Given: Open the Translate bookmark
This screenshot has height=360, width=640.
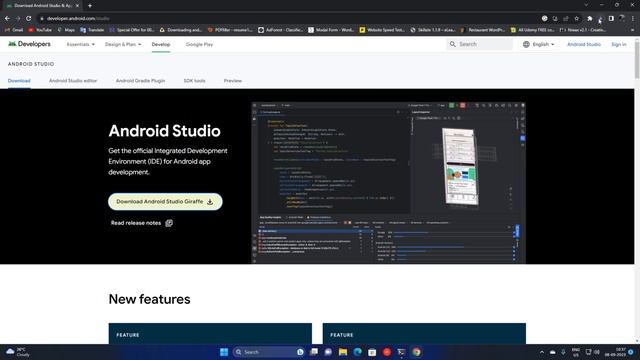Looking at the screenshot, I should pos(92,30).
